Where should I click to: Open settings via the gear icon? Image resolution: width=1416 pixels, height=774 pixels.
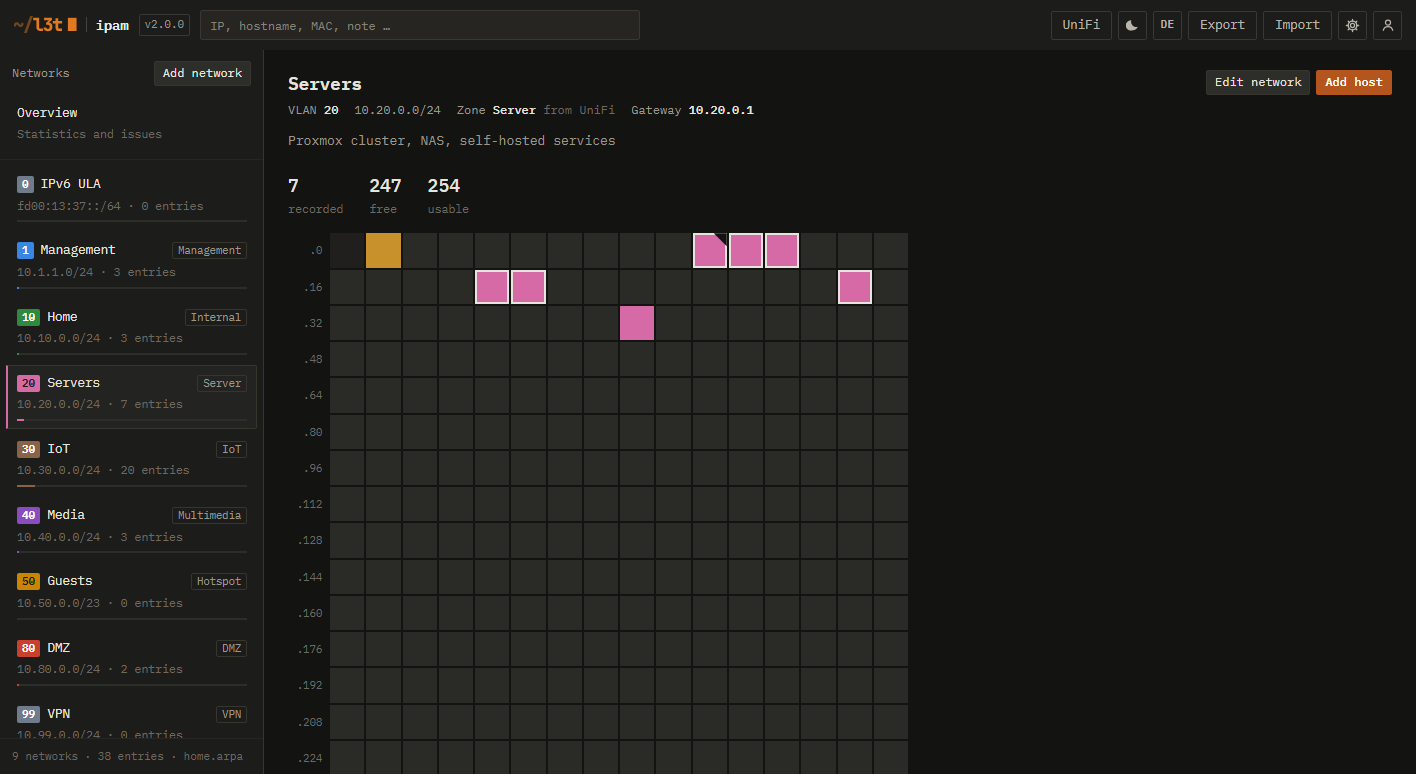click(1353, 25)
